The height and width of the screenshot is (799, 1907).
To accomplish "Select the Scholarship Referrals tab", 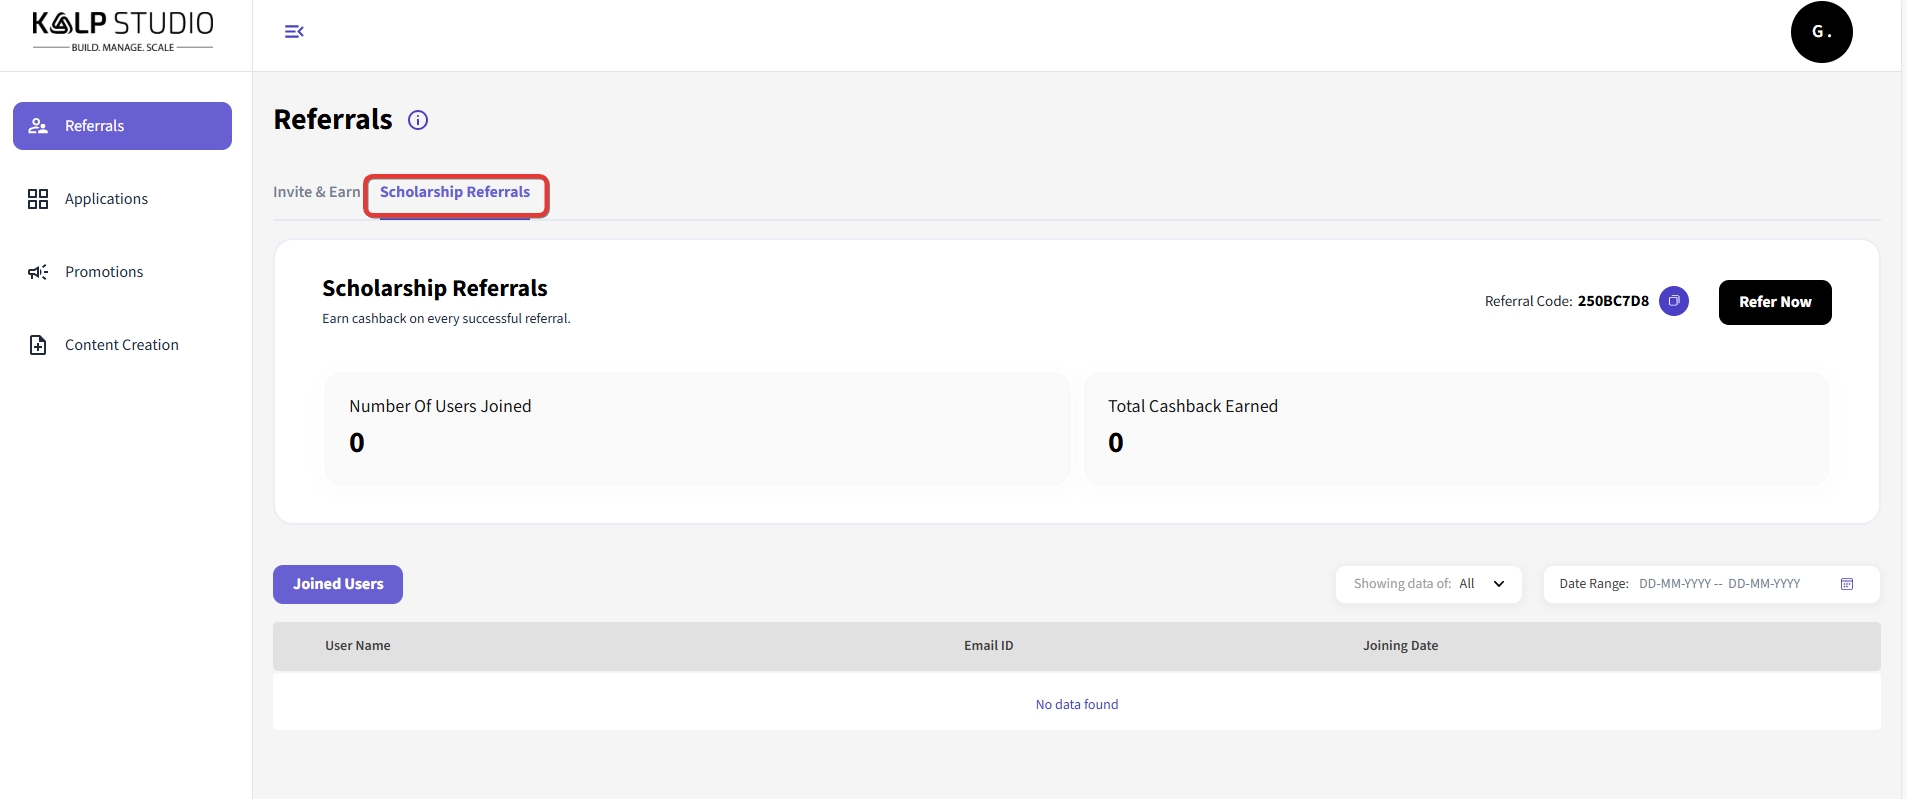I will pyautogui.click(x=455, y=192).
